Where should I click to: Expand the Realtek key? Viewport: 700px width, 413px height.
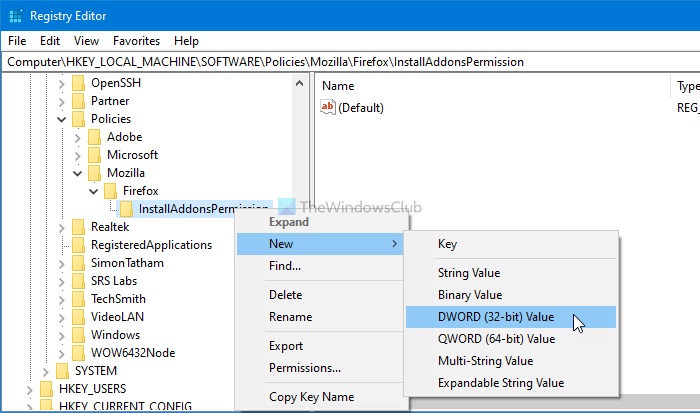point(62,228)
